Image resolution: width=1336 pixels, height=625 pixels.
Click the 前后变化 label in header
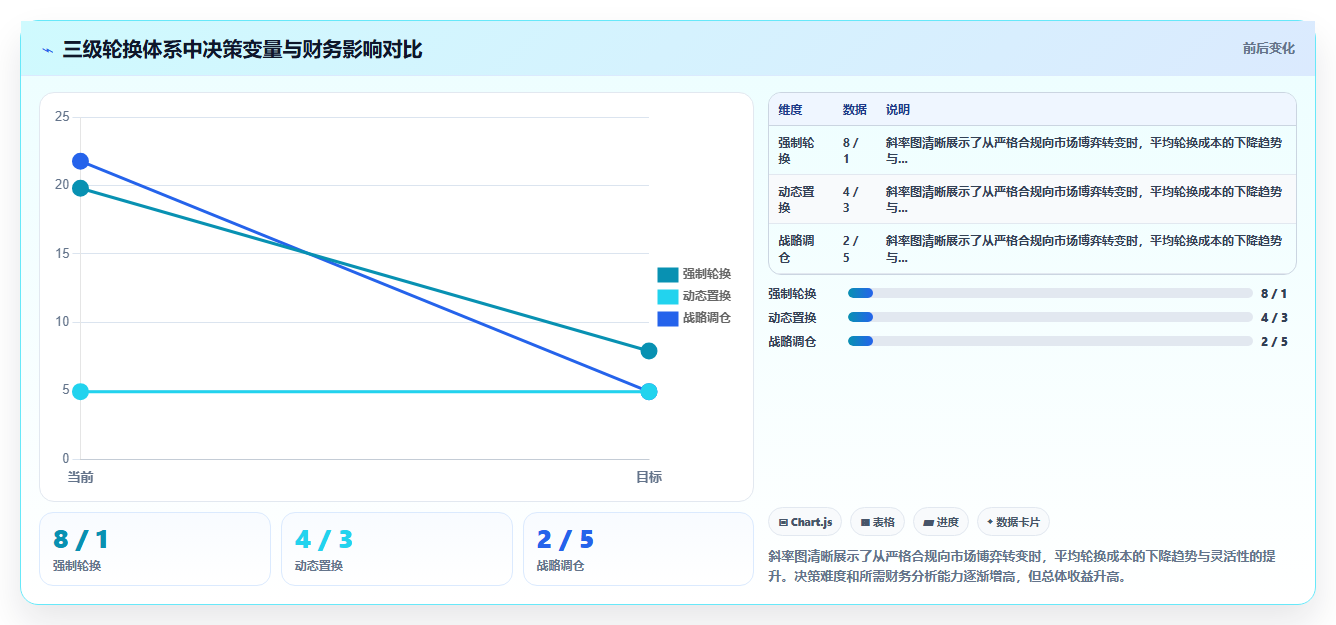(x=1268, y=48)
